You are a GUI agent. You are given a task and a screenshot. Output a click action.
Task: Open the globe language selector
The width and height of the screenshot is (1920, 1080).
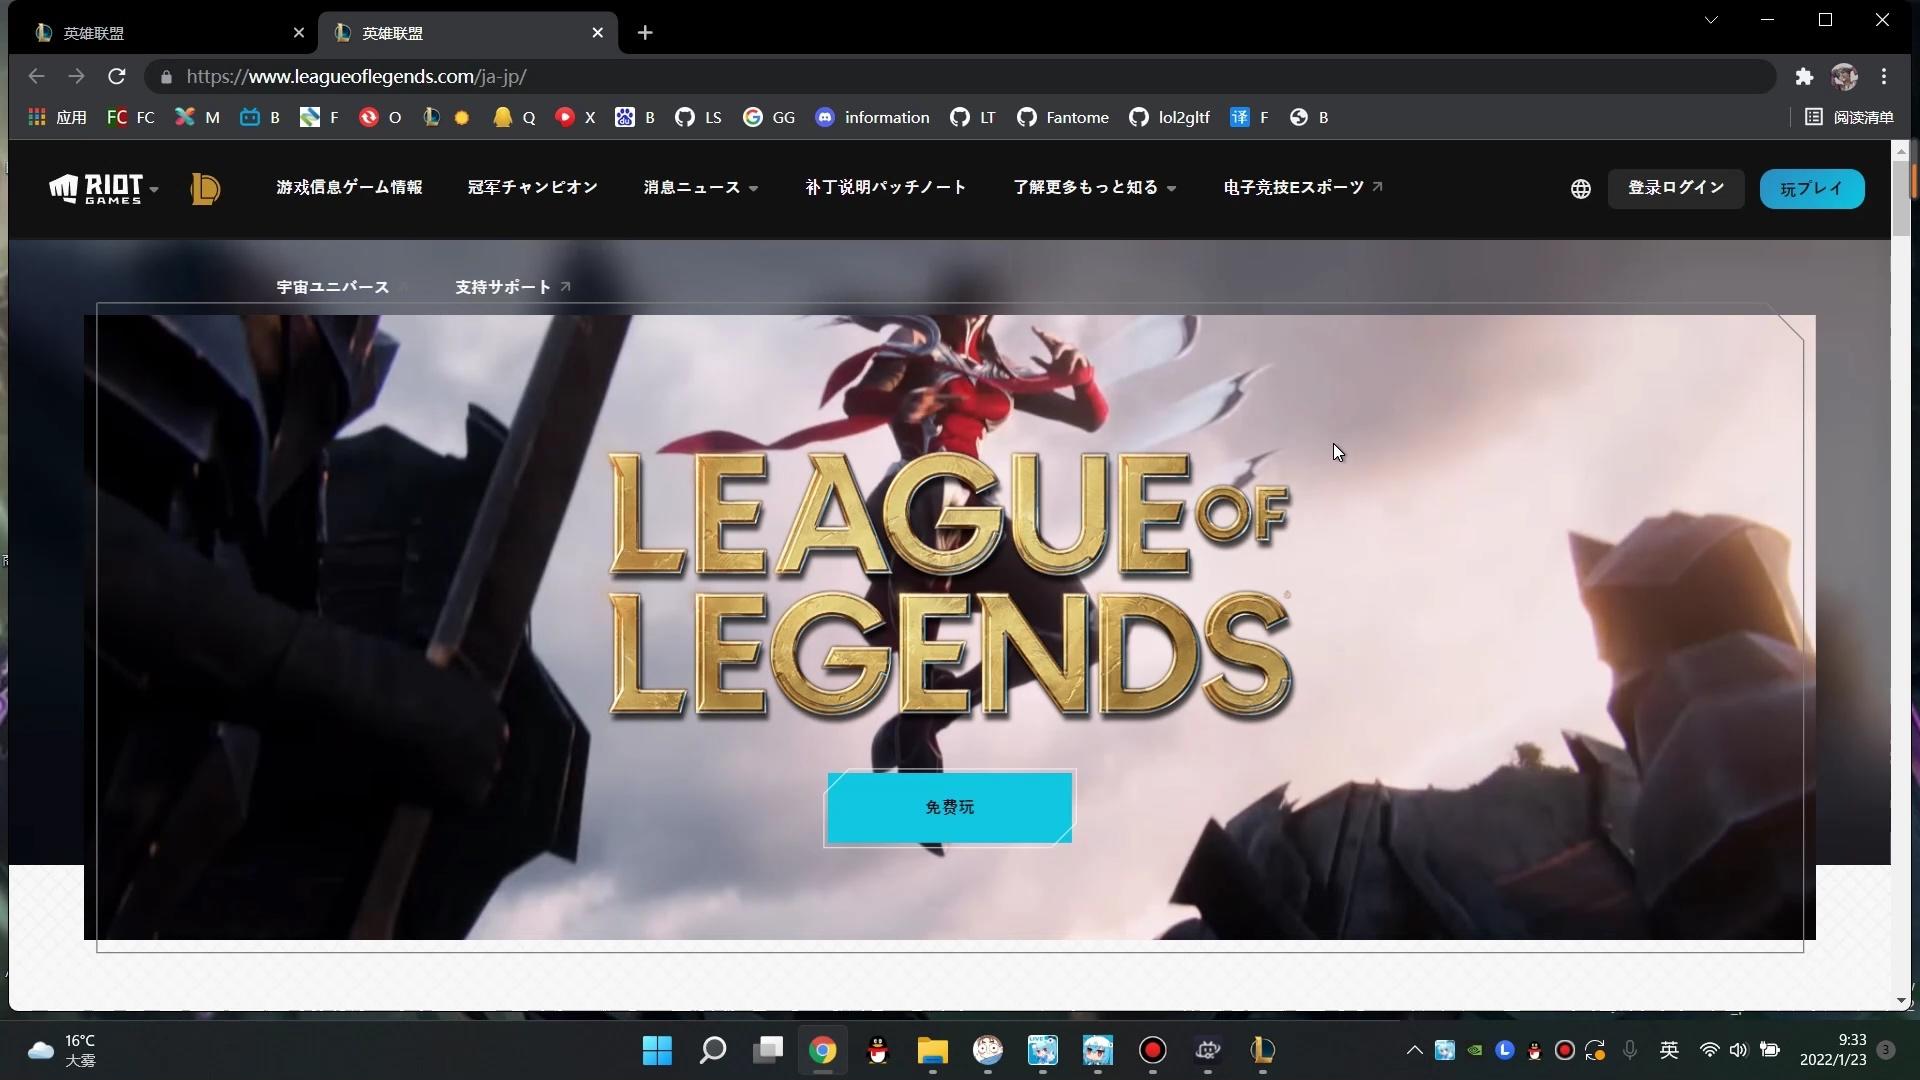click(1580, 189)
